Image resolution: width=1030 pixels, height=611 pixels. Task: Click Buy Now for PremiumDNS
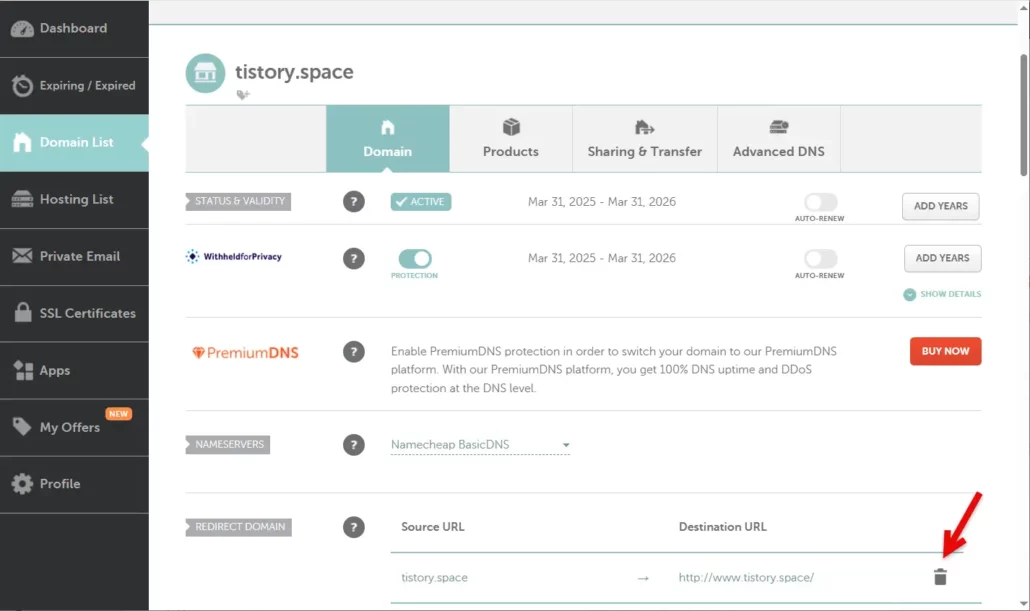(x=945, y=351)
